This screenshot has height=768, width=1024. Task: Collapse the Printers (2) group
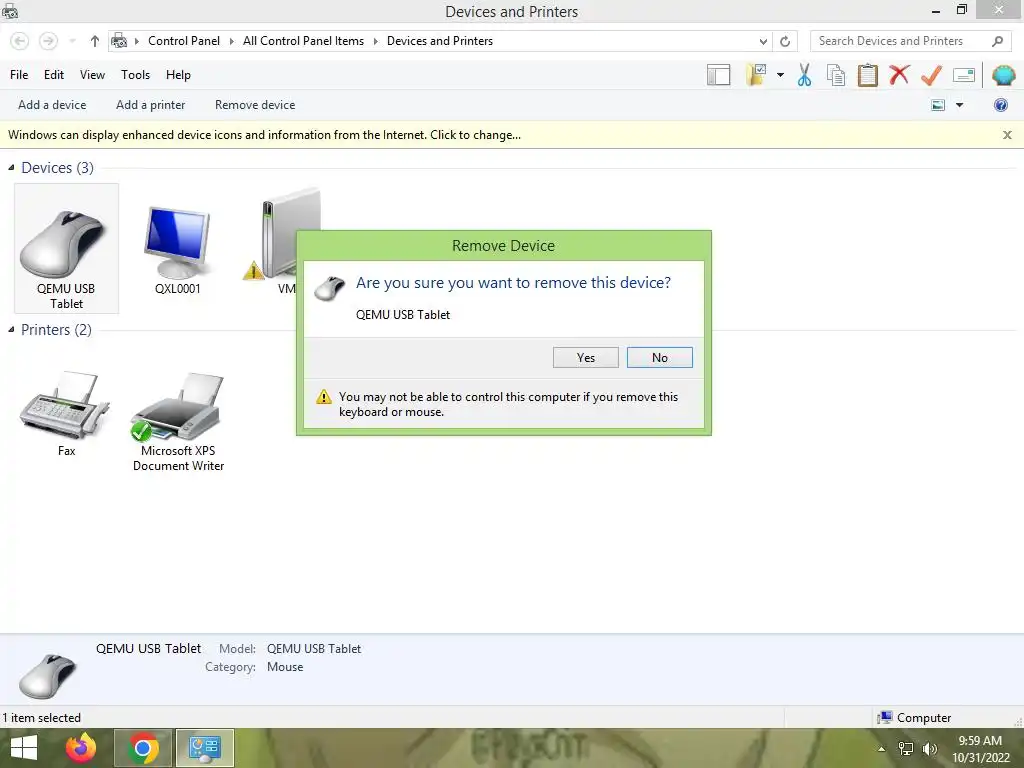(x=11, y=330)
